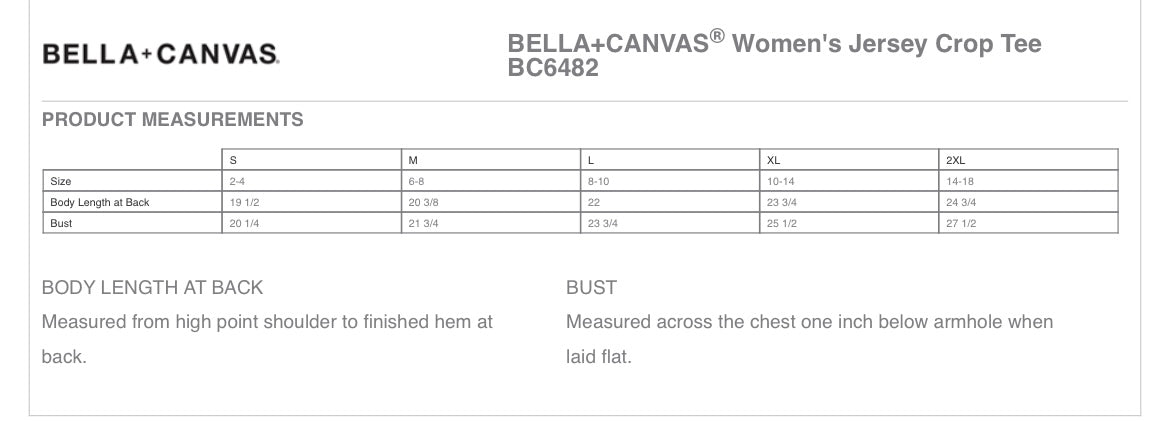Select the 2XL column header
Screen dimensions: 1170x421
point(1028,160)
